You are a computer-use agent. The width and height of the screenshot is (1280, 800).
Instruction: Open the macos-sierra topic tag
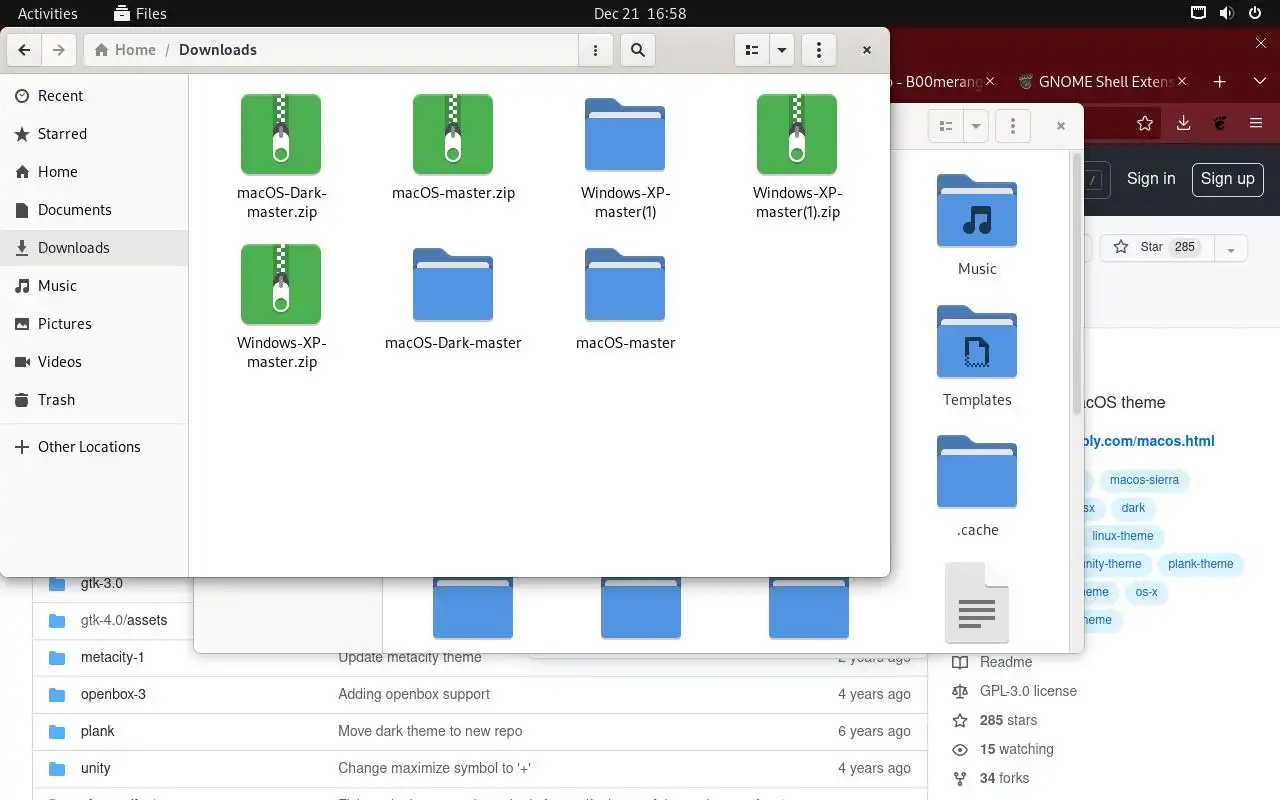[1144, 480]
